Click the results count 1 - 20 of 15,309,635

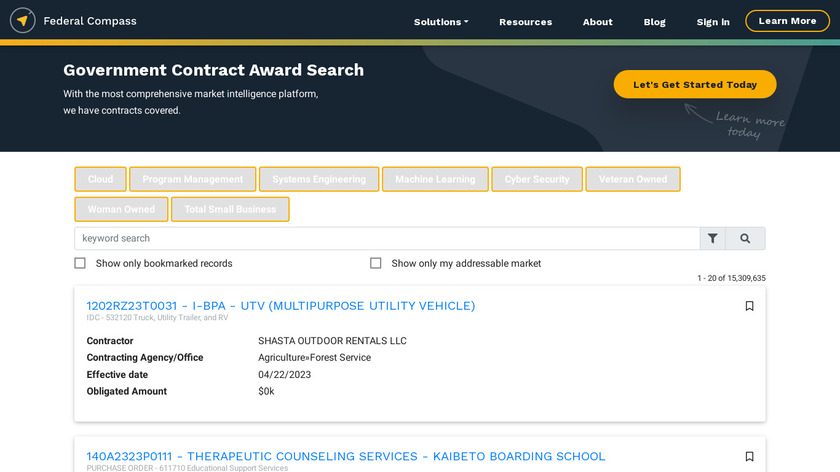coord(731,278)
